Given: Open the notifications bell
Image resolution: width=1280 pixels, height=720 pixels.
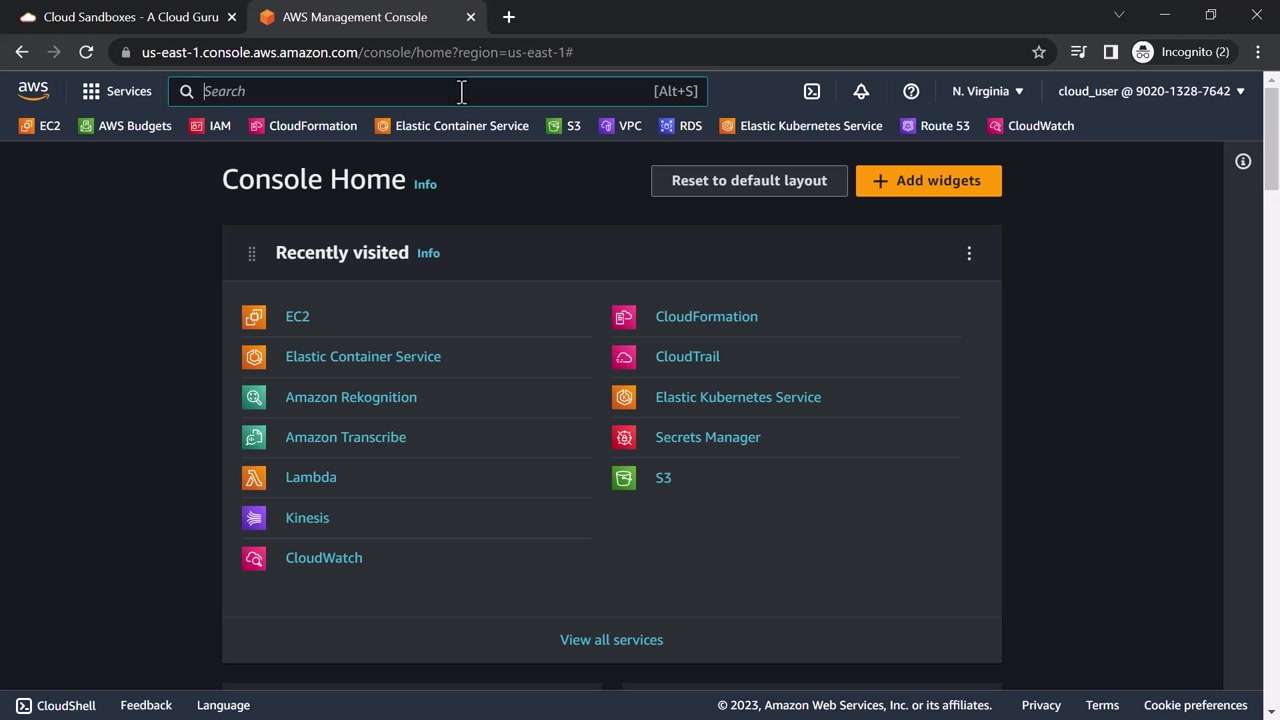Looking at the screenshot, I should (x=861, y=91).
